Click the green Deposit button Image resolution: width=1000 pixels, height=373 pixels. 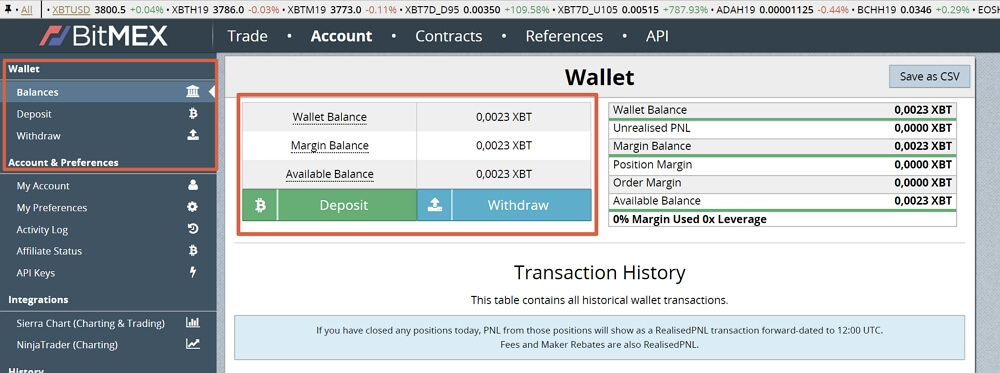(330, 205)
